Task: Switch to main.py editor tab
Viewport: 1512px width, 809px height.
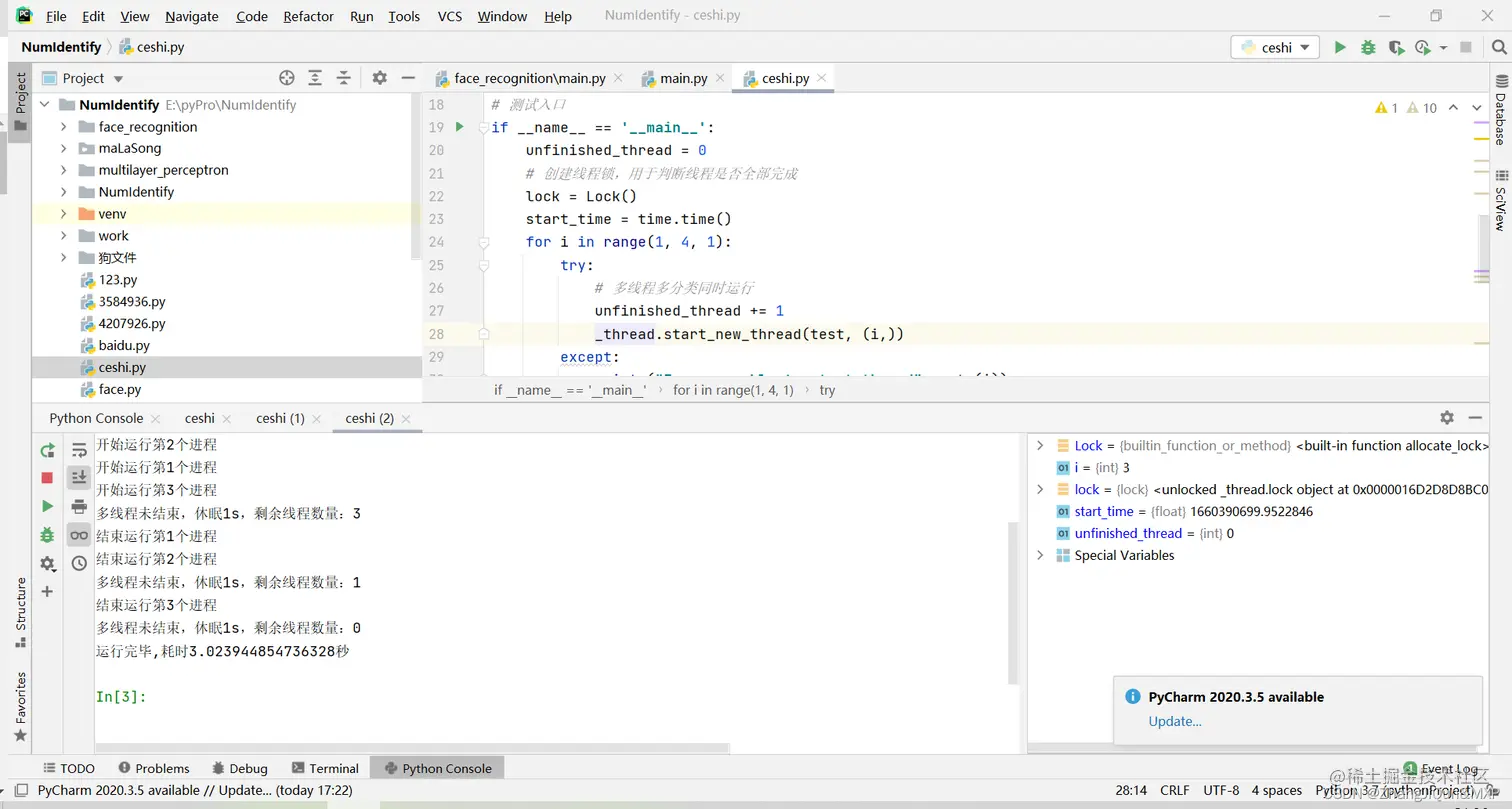Action: [683, 78]
